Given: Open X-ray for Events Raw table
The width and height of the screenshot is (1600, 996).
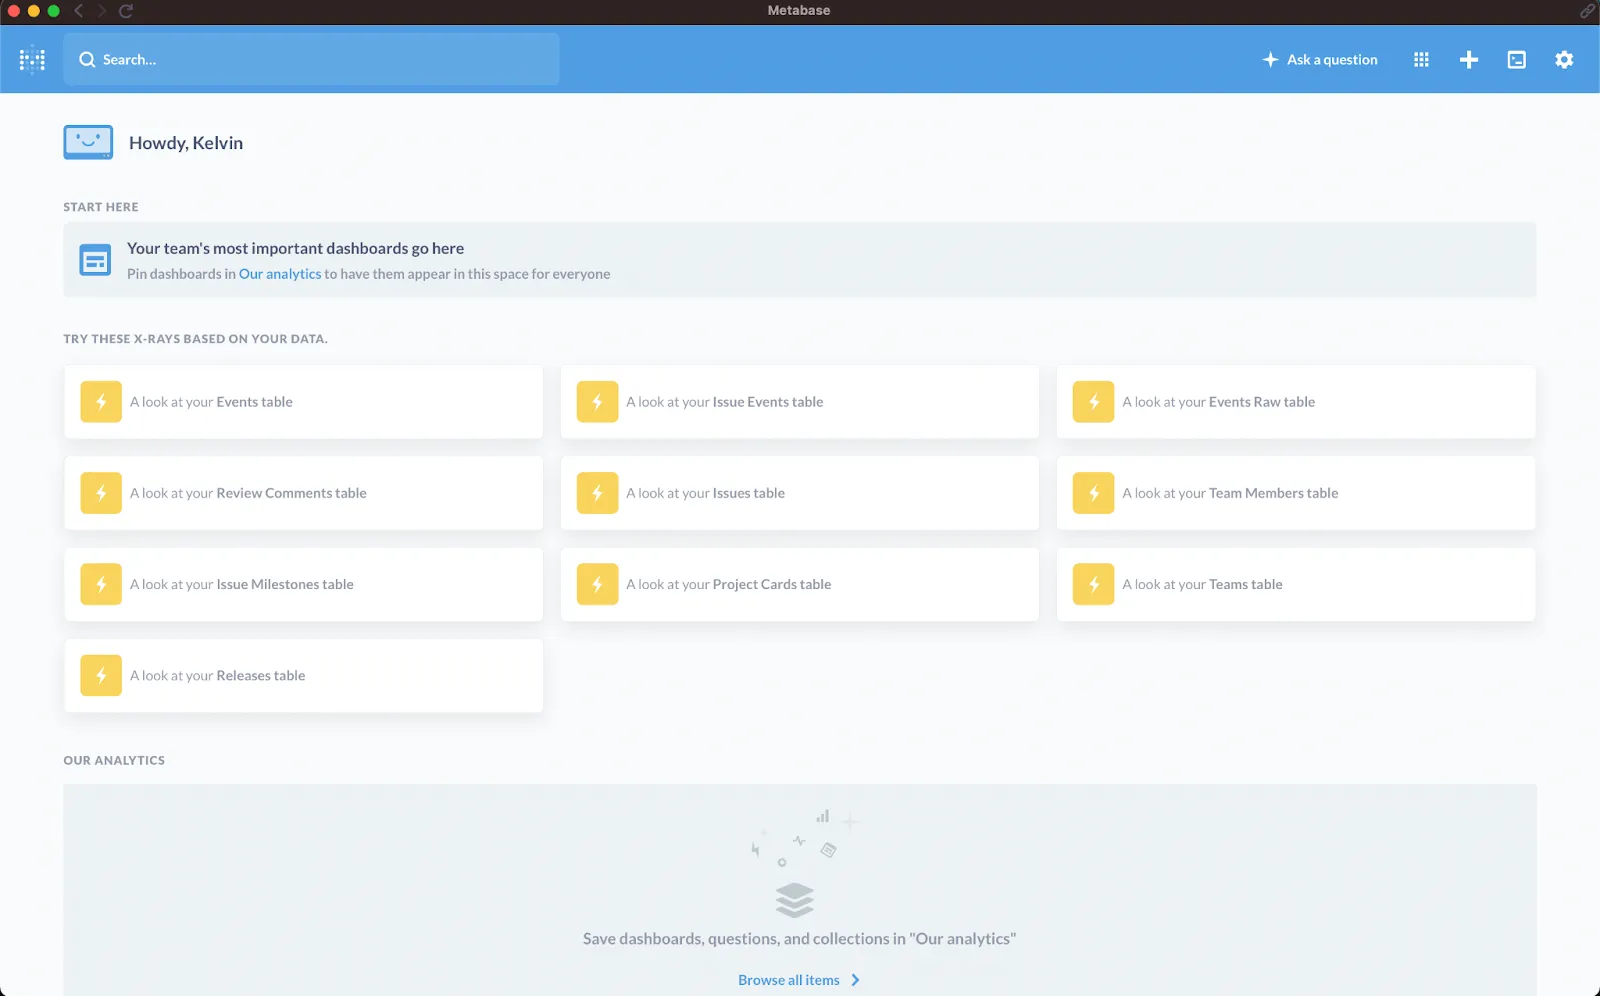Looking at the screenshot, I should (x=1296, y=402).
